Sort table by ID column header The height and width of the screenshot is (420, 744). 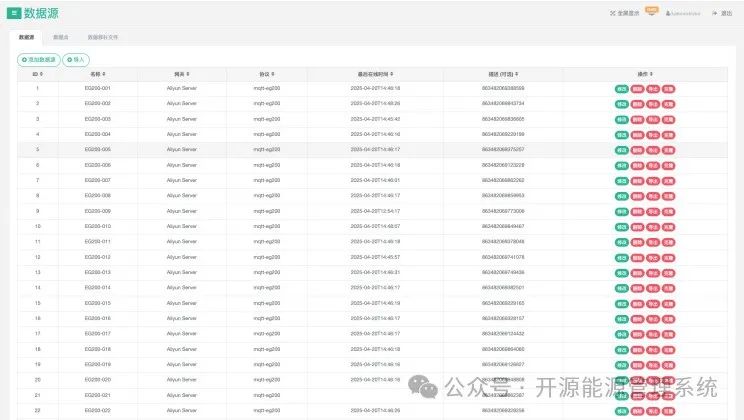[37, 74]
